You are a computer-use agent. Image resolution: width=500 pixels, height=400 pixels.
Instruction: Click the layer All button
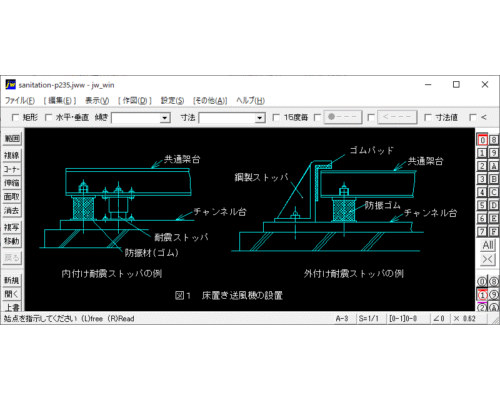coord(488,245)
